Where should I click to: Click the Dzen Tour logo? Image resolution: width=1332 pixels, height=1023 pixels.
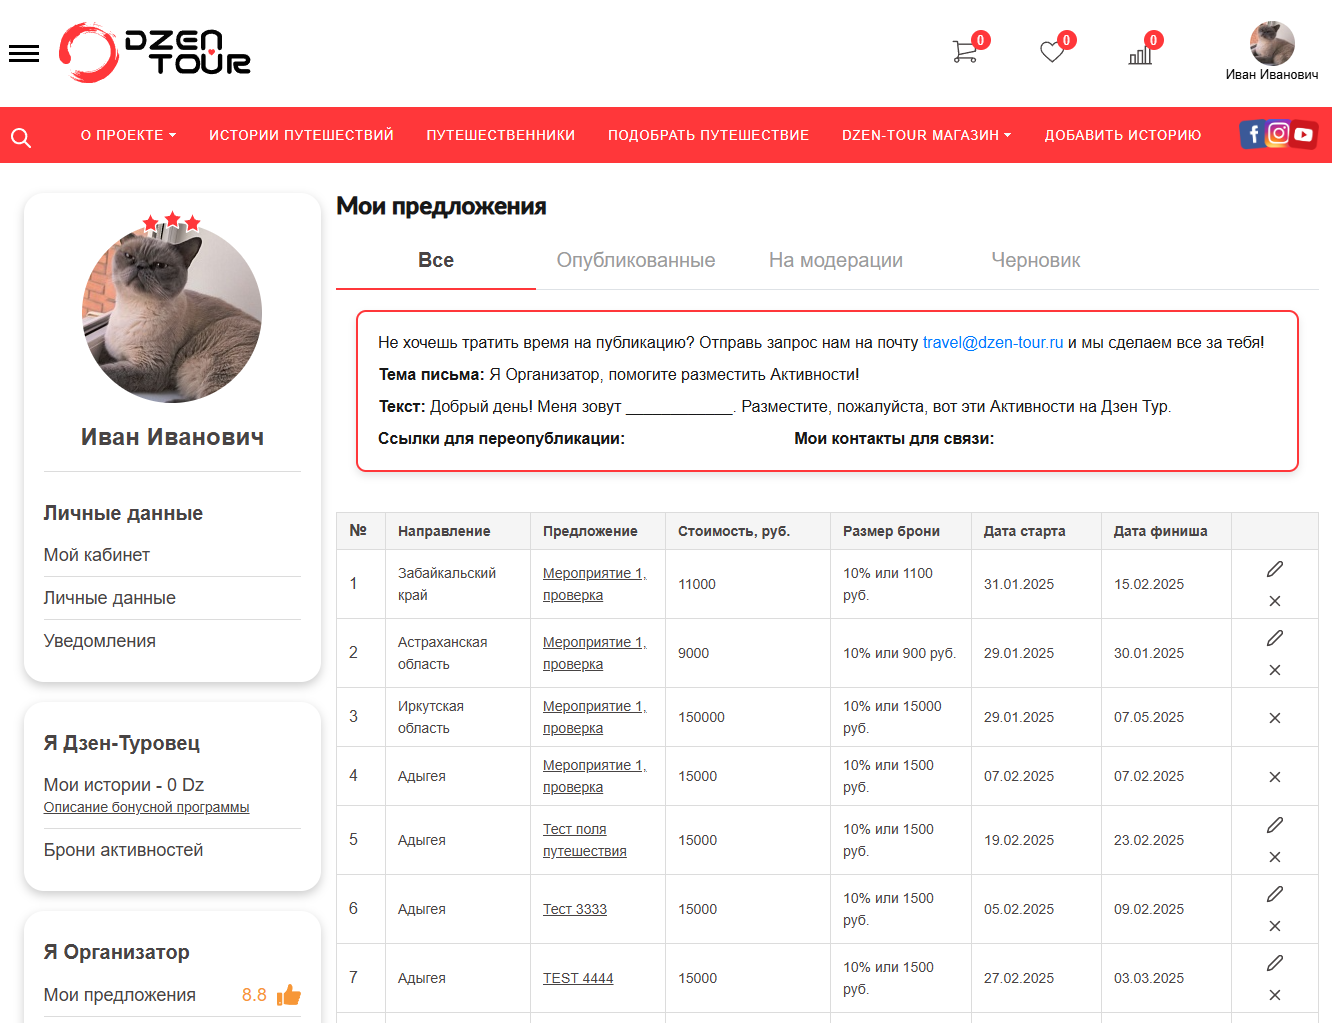click(x=155, y=52)
